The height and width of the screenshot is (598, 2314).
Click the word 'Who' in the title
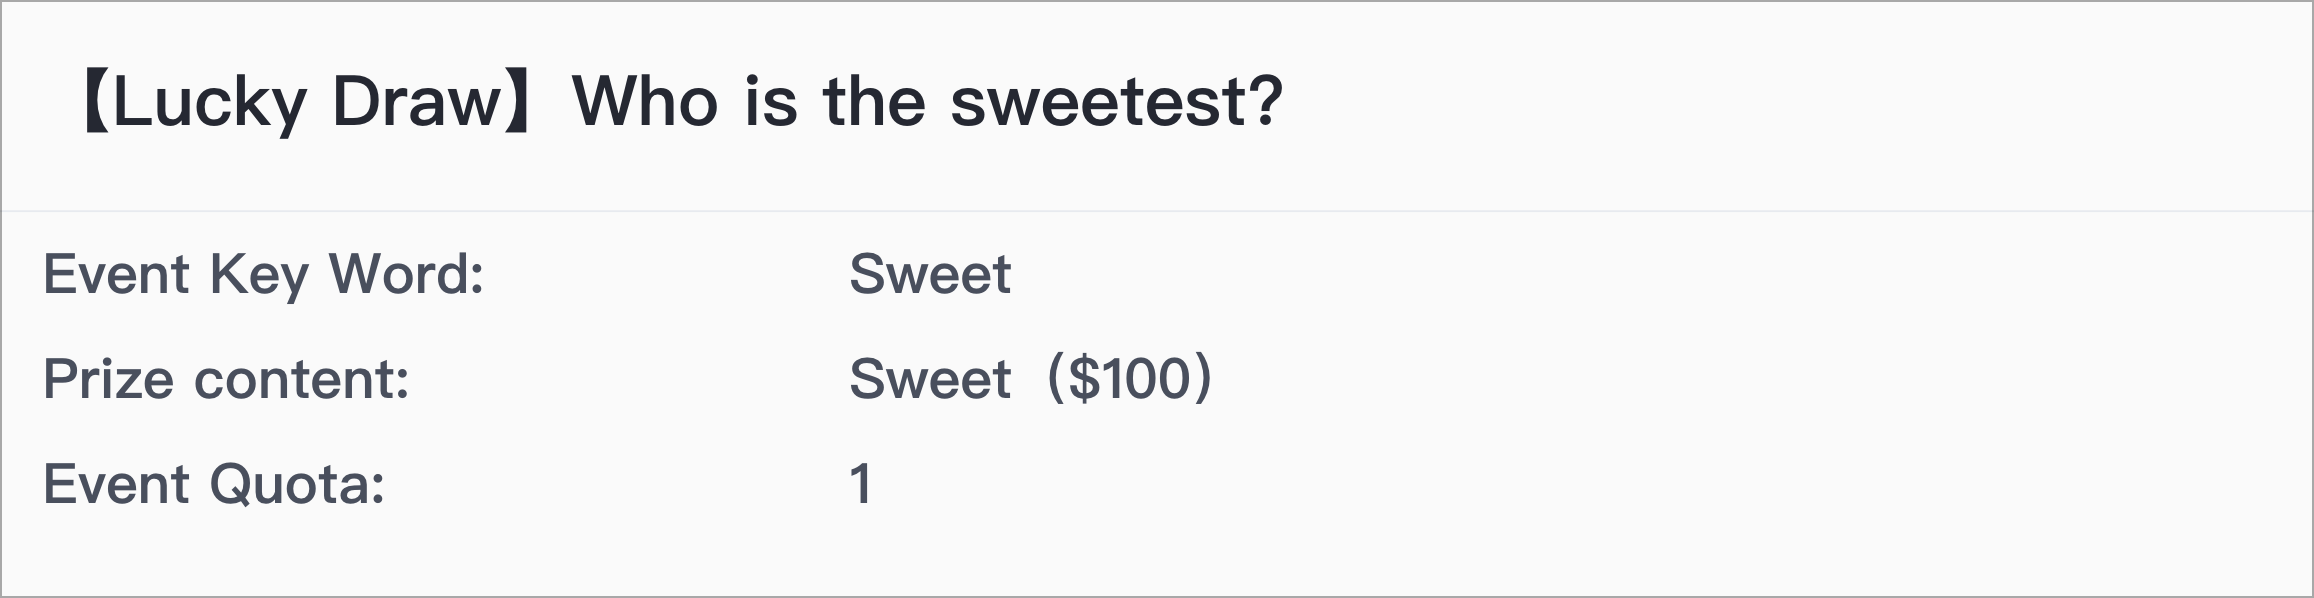click(644, 102)
